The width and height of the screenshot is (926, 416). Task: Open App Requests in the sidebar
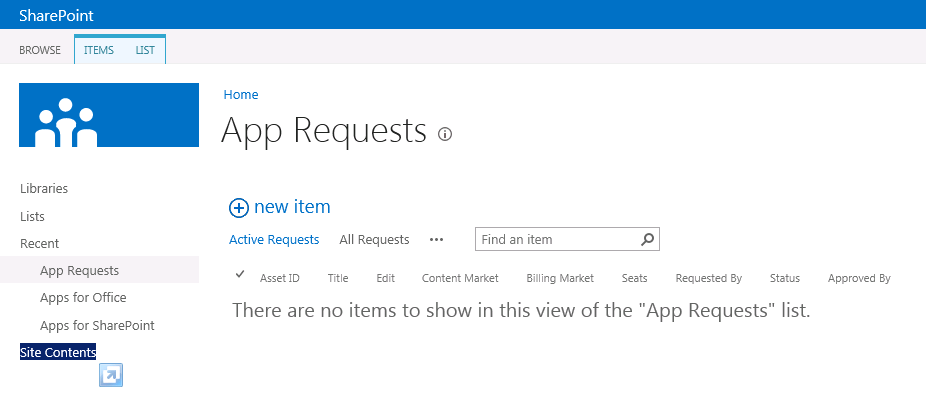pyautogui.click(x=79, y=271)
